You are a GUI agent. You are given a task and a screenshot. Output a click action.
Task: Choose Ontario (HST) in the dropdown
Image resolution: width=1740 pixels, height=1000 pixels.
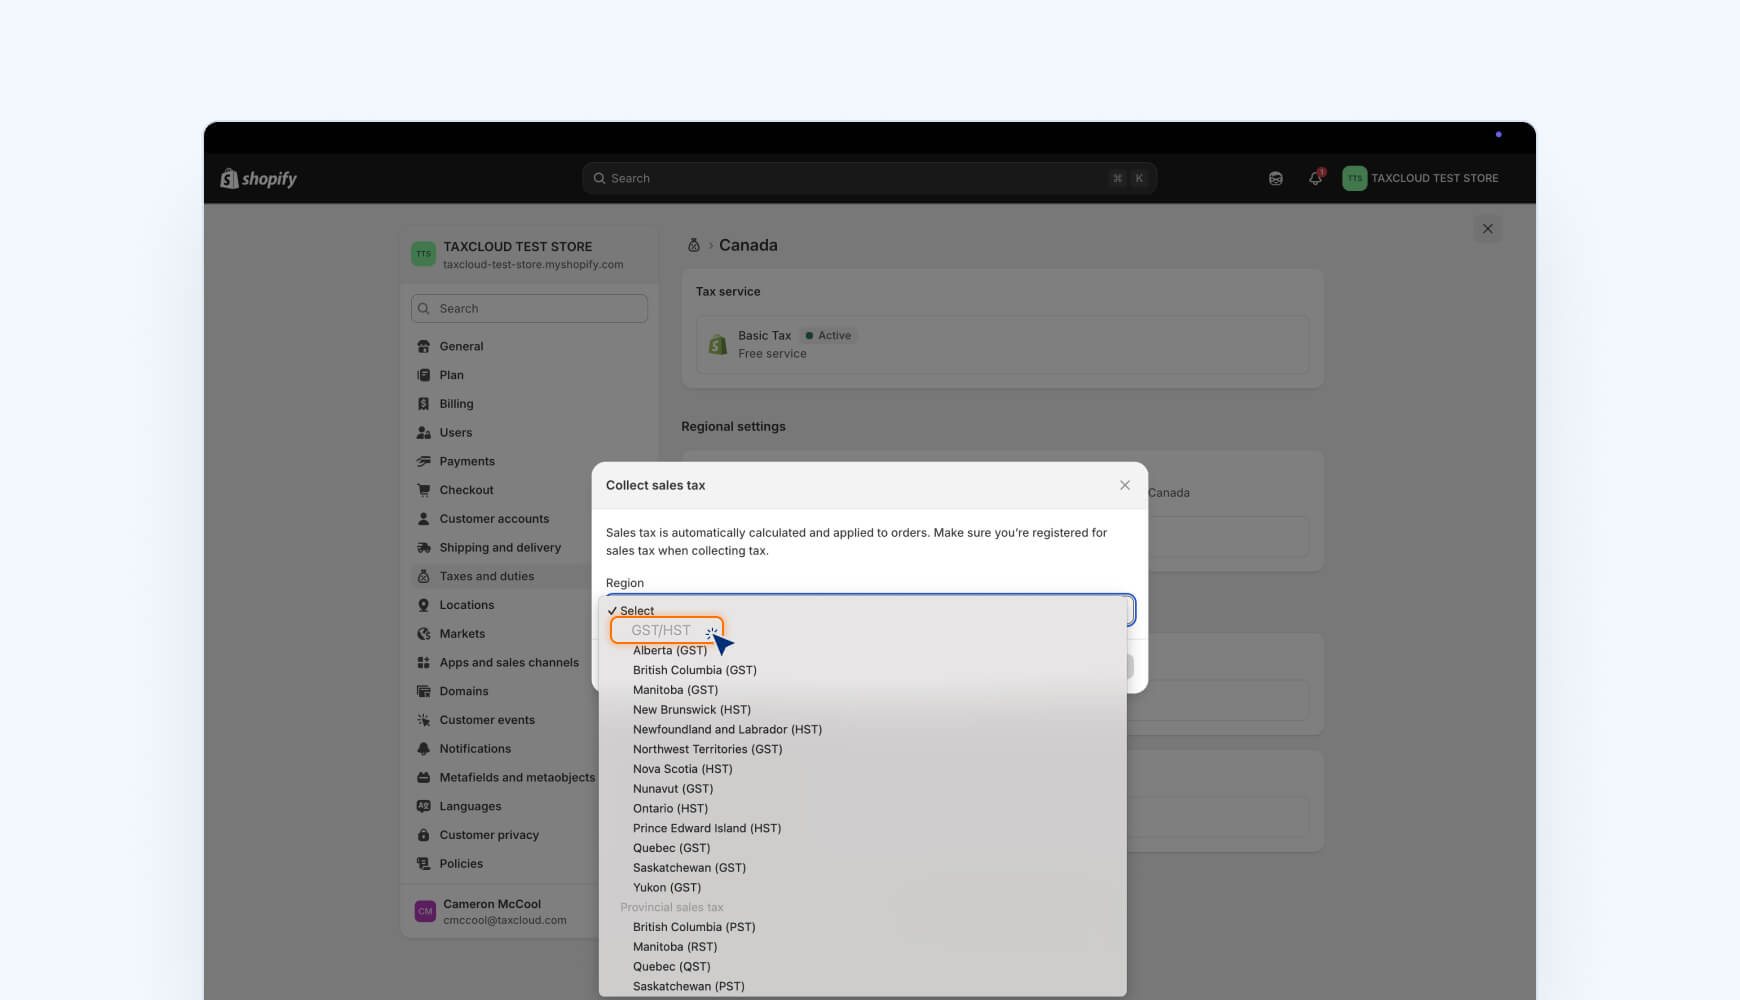pos(670,809)
